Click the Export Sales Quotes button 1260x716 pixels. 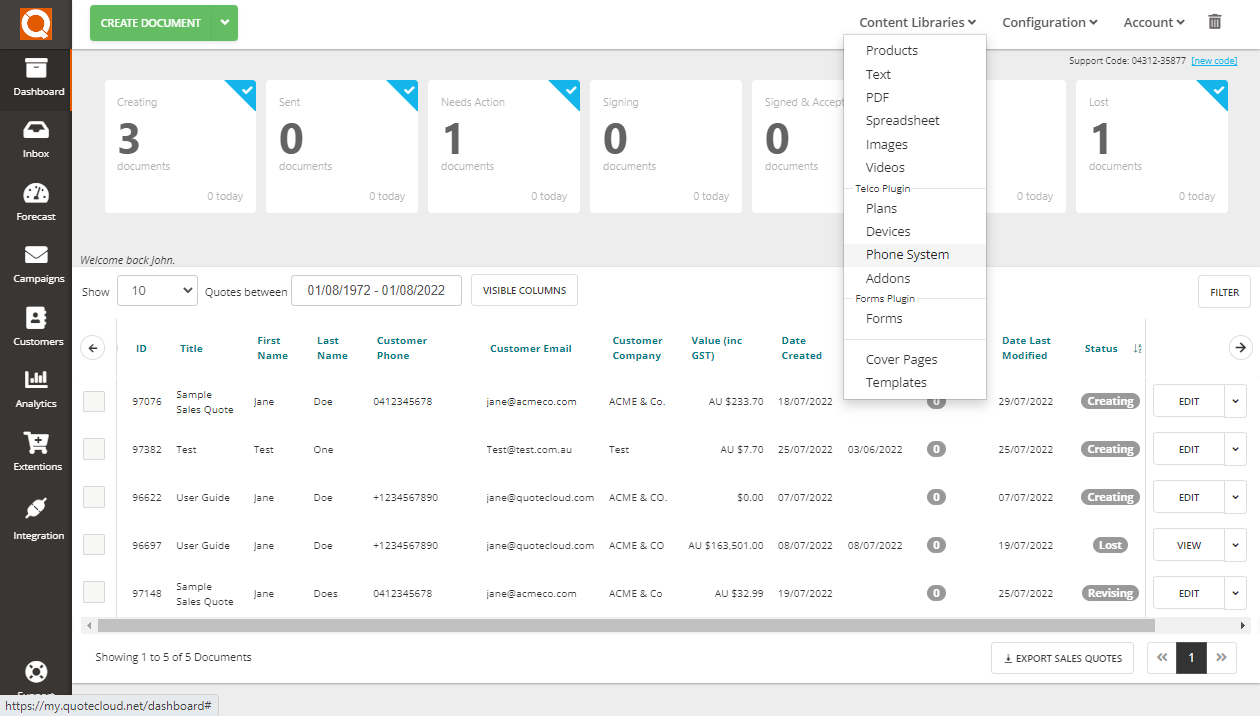[1062, 658]
